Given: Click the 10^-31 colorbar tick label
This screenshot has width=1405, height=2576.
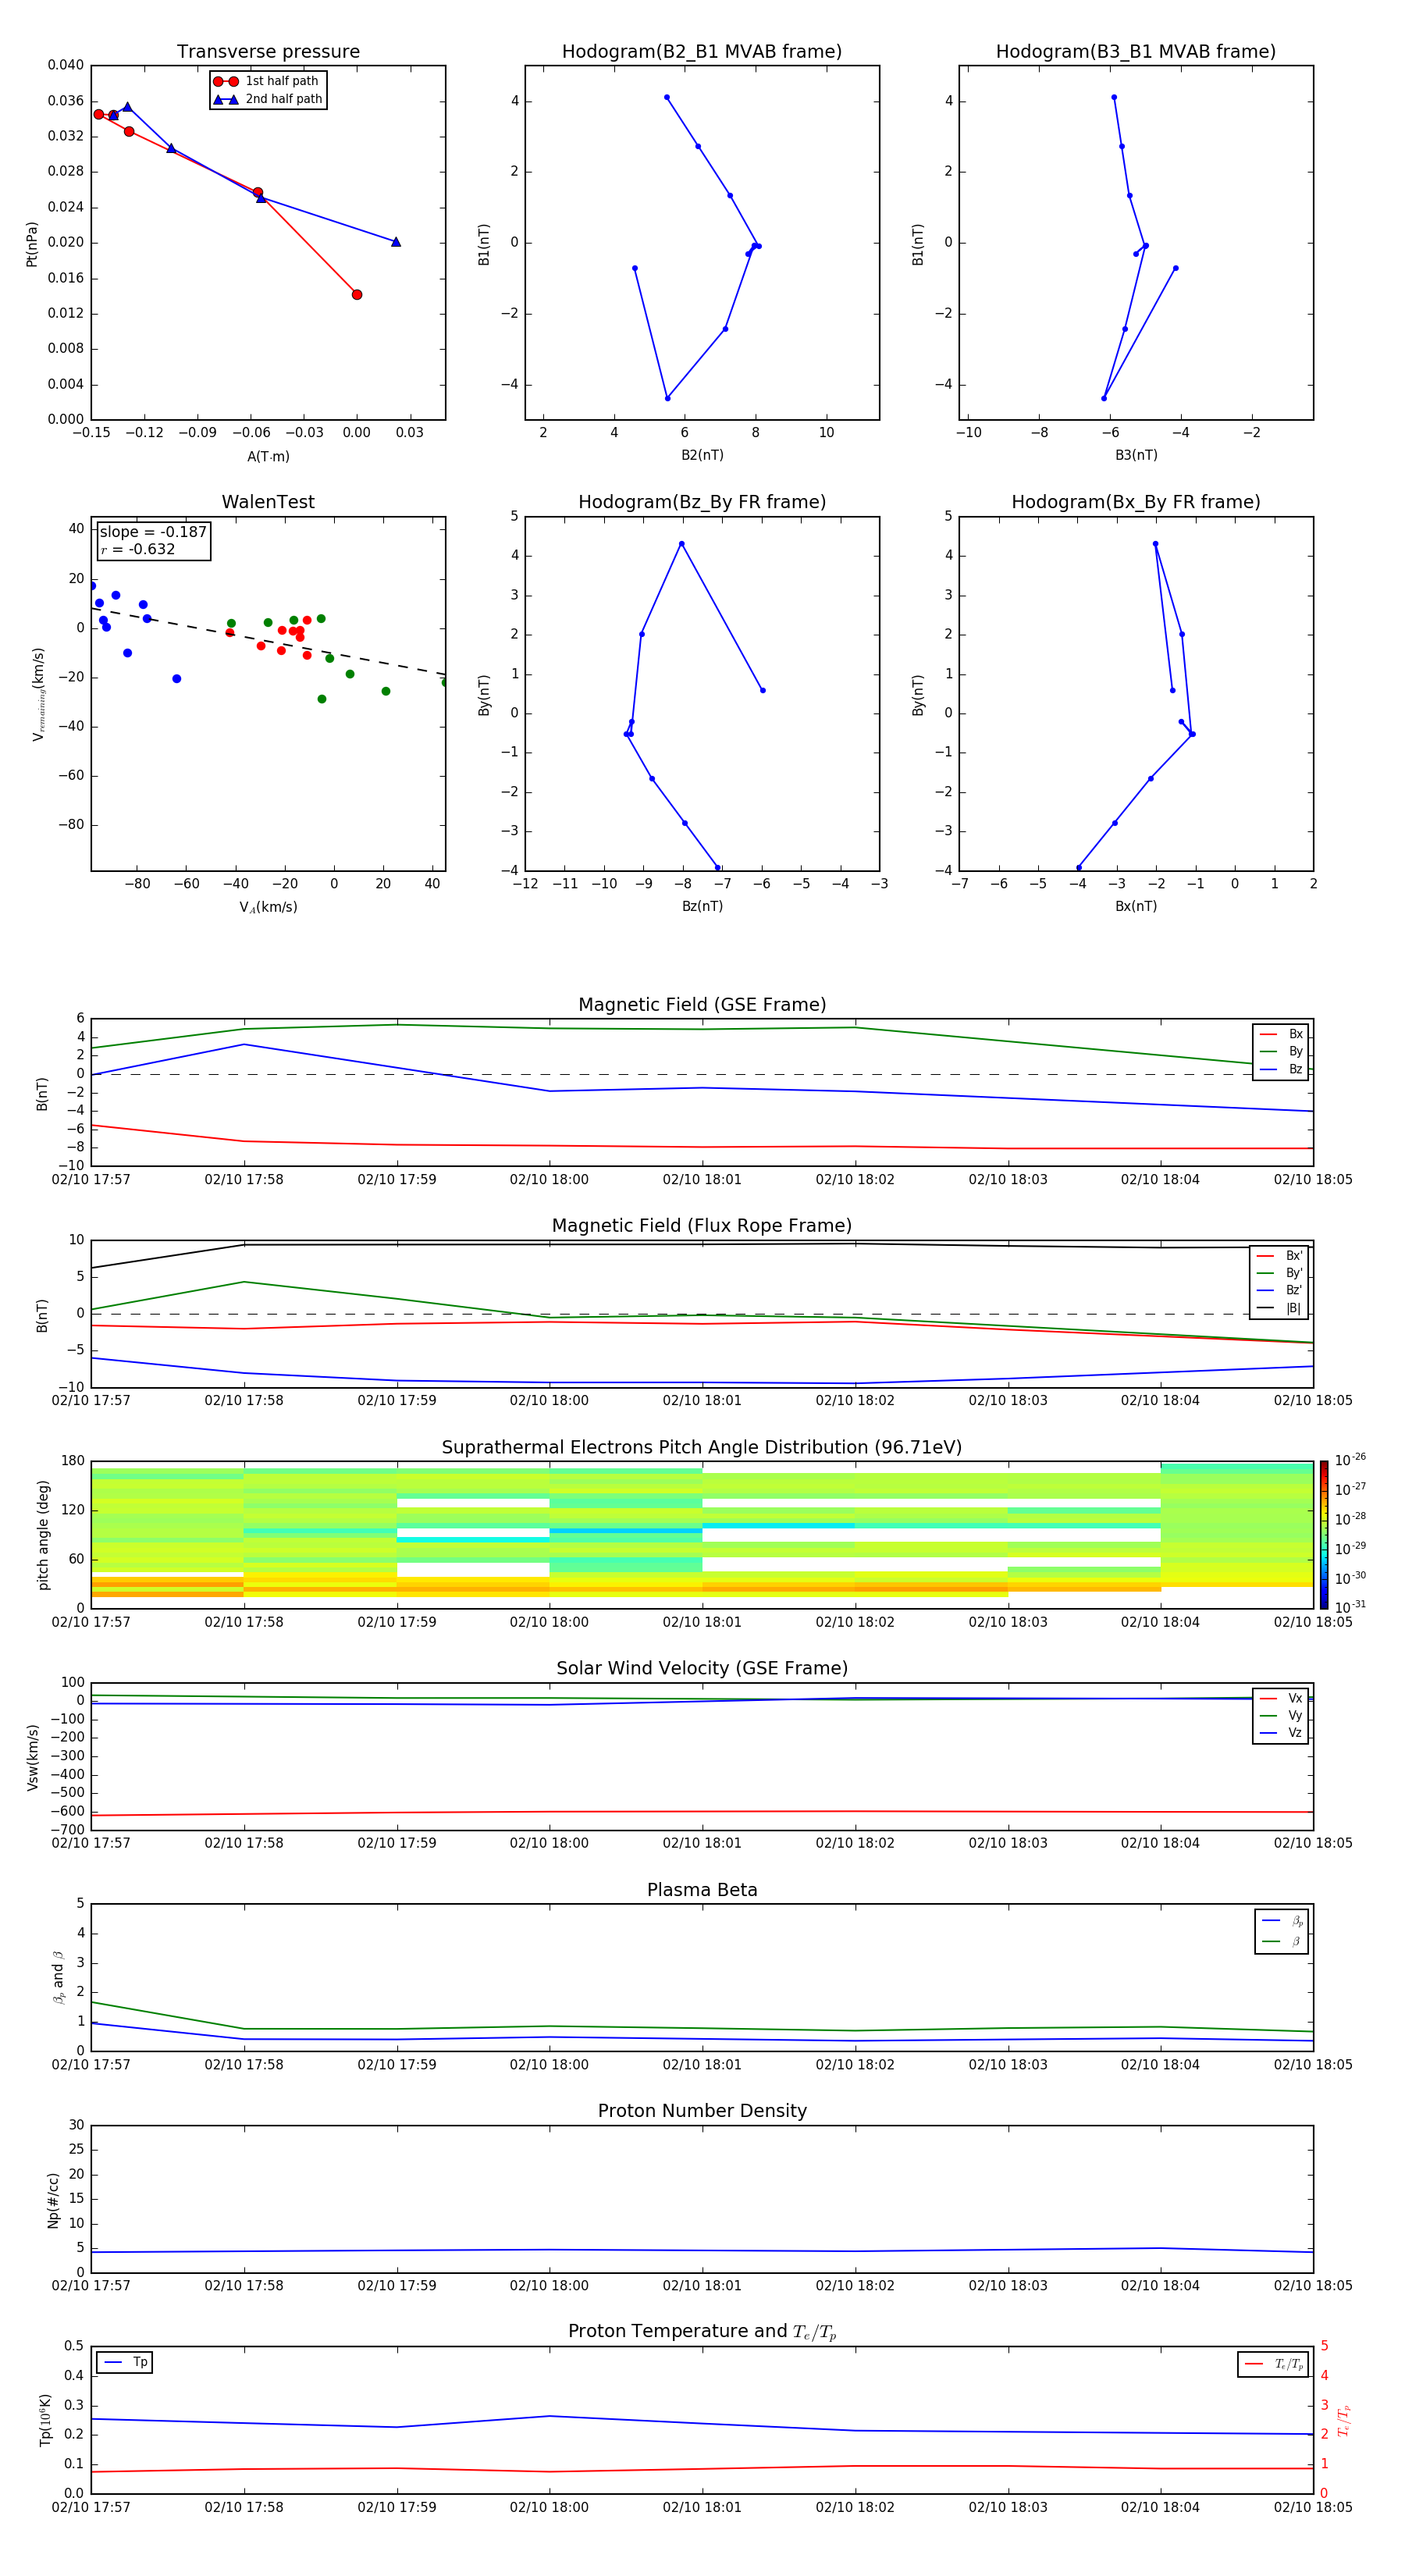Looking at the screenshot, I should 1350,1607.
